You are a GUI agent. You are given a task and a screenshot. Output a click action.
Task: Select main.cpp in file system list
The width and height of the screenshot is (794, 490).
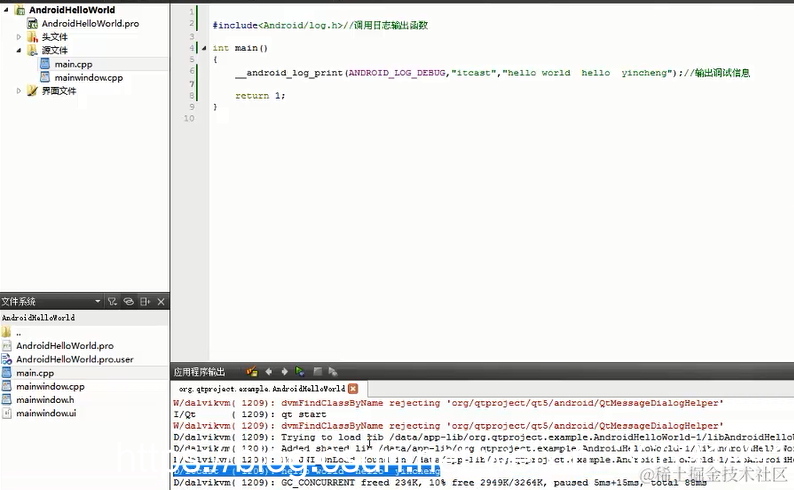[35, 373]
